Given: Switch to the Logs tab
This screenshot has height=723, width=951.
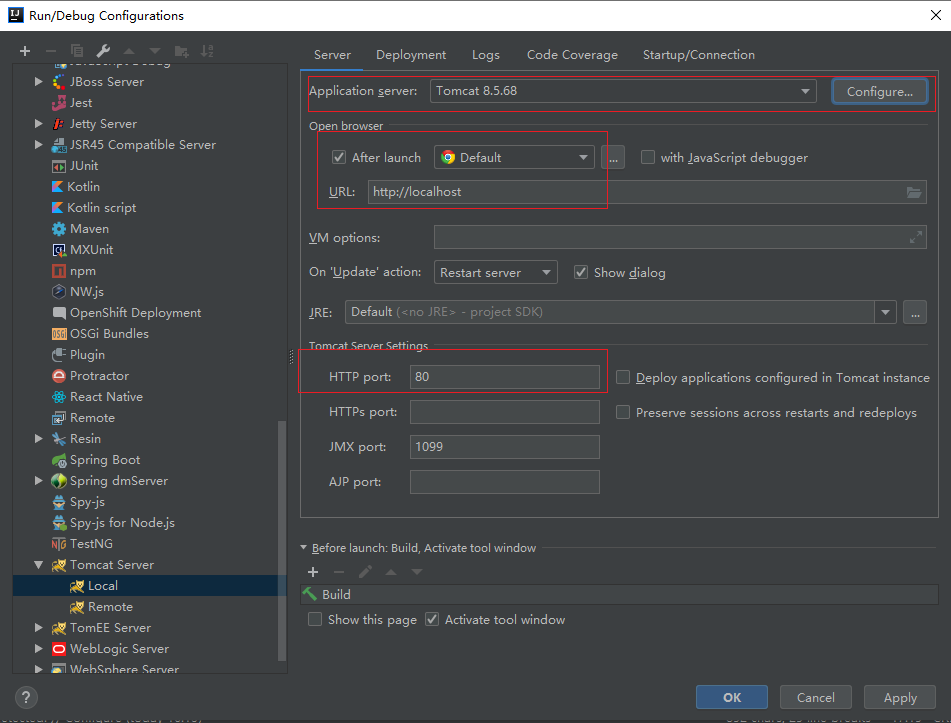Looking at the screenshot, I should click(486, 55).
